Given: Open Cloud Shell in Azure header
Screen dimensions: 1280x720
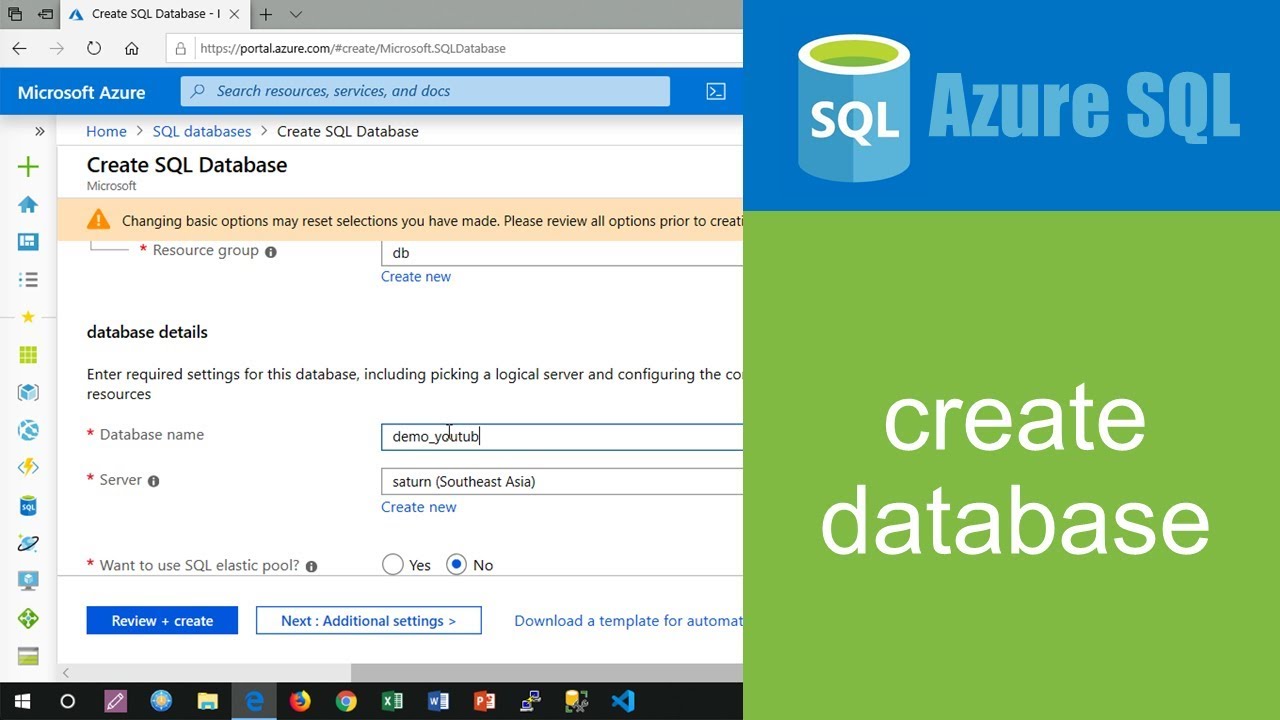Looking at the screenshot, I should click(x=716, y=91).
